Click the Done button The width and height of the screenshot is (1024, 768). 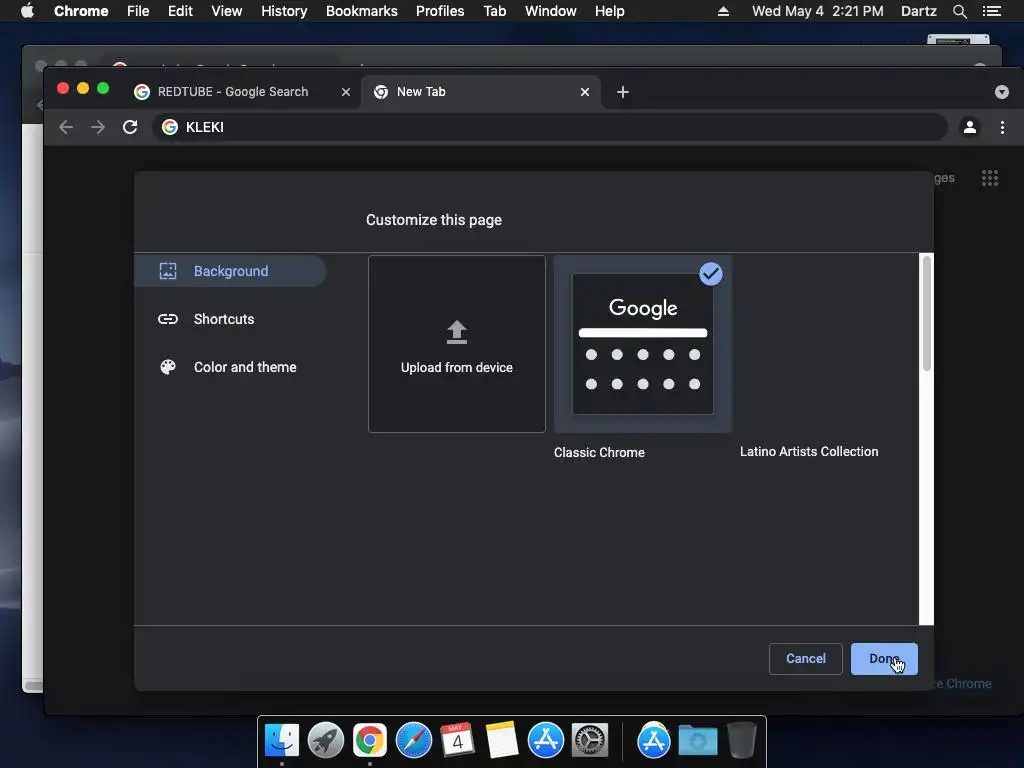(x=884, y=658)
